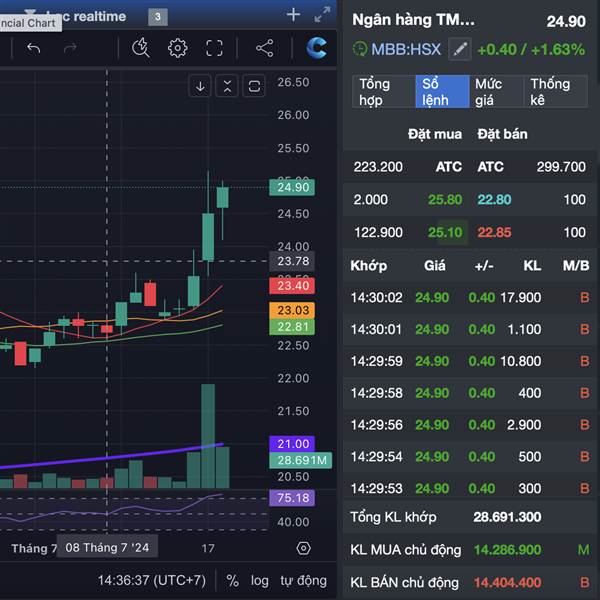Maximize pane with square bracket button
The height and width of the screenshot is (600, 600).
coord(254,86)
